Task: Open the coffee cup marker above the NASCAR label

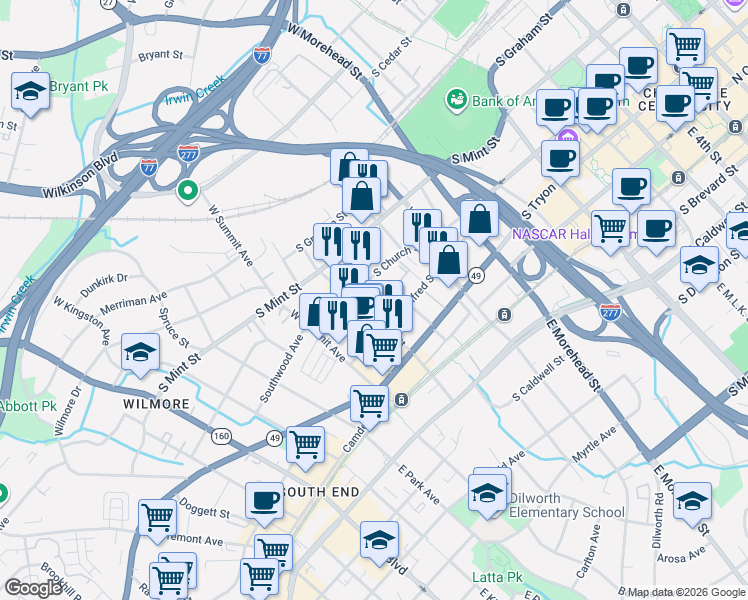Action: pyautogui.click(x=632, y=188)
